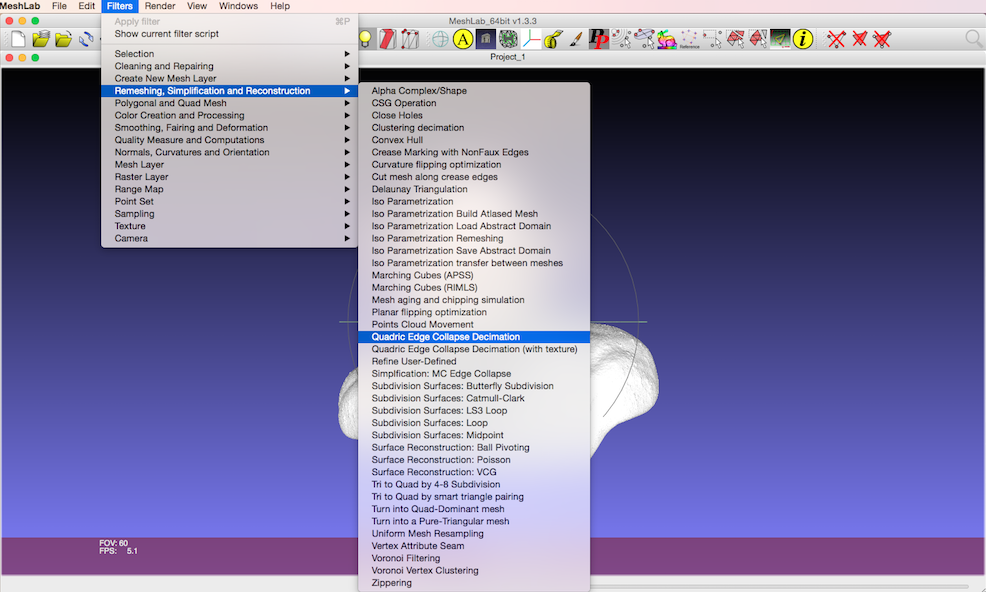Choose Quadric Edge Collapse Decimation (with texture)
Viewport: 986px width, 592px height.
(x=474, y=349)
